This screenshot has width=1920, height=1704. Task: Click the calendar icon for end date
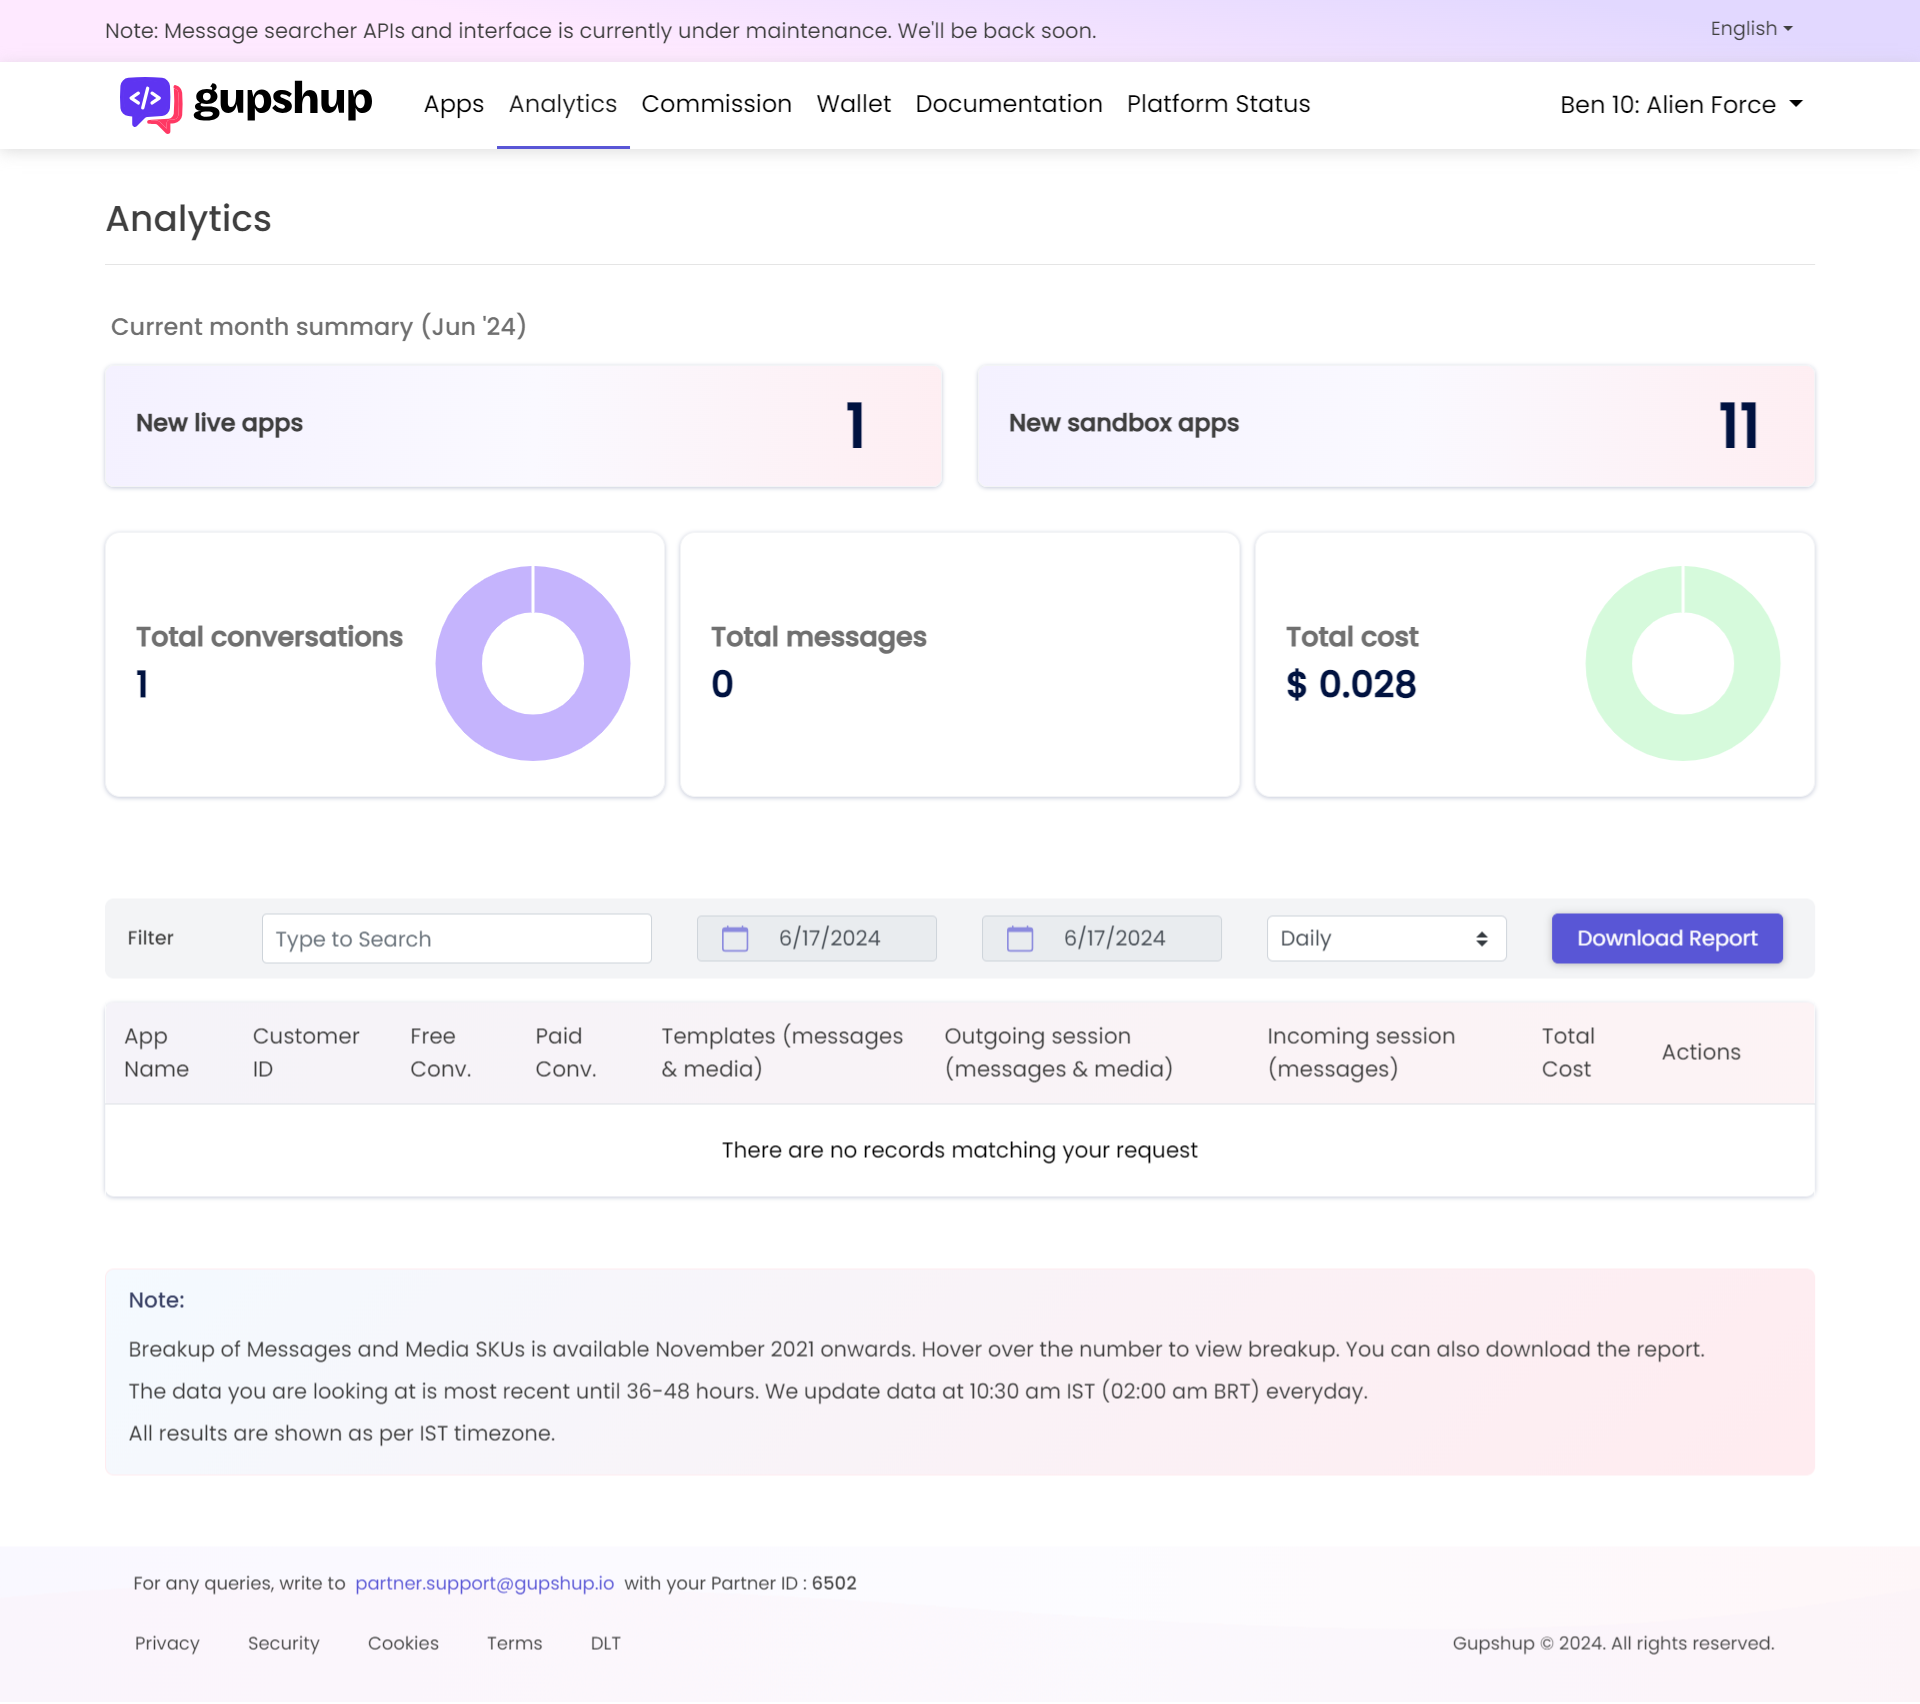pyautogui.click(x=1017, y=939)
